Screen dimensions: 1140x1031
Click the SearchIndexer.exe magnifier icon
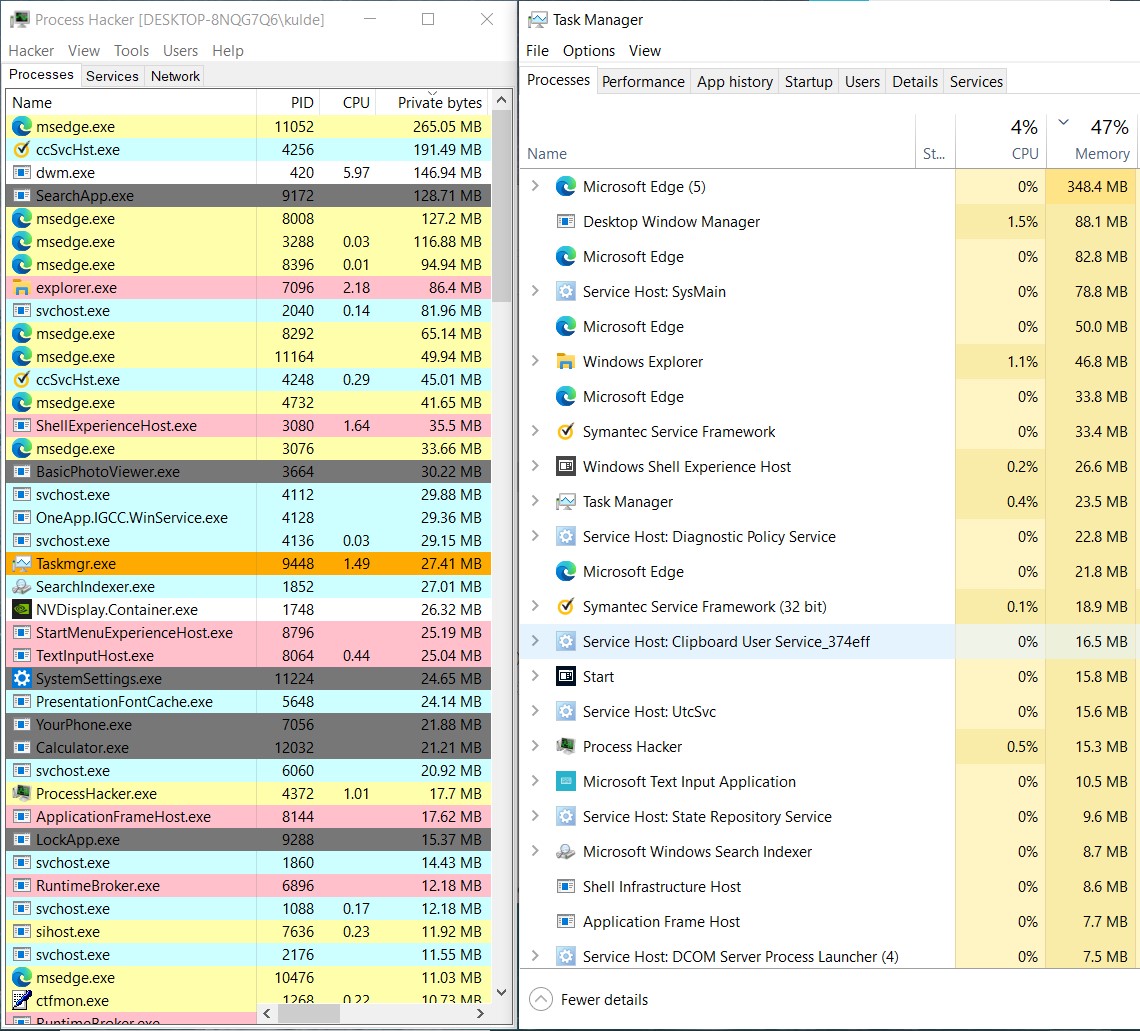[21, 586]
